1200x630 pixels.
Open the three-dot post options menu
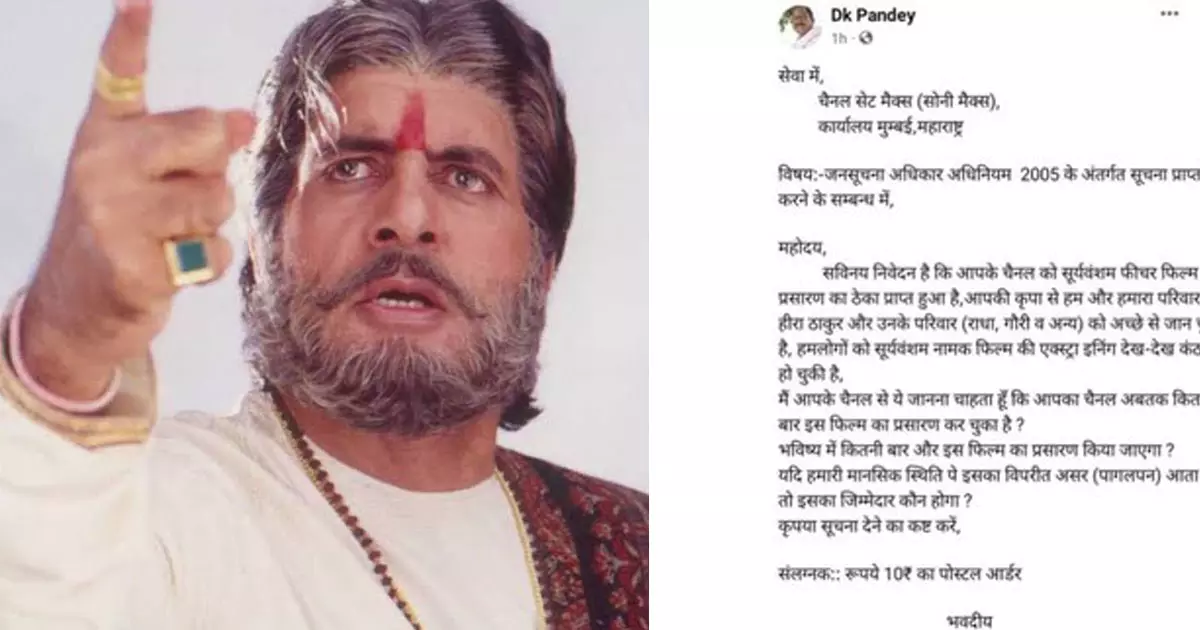tap(1168, 15)
